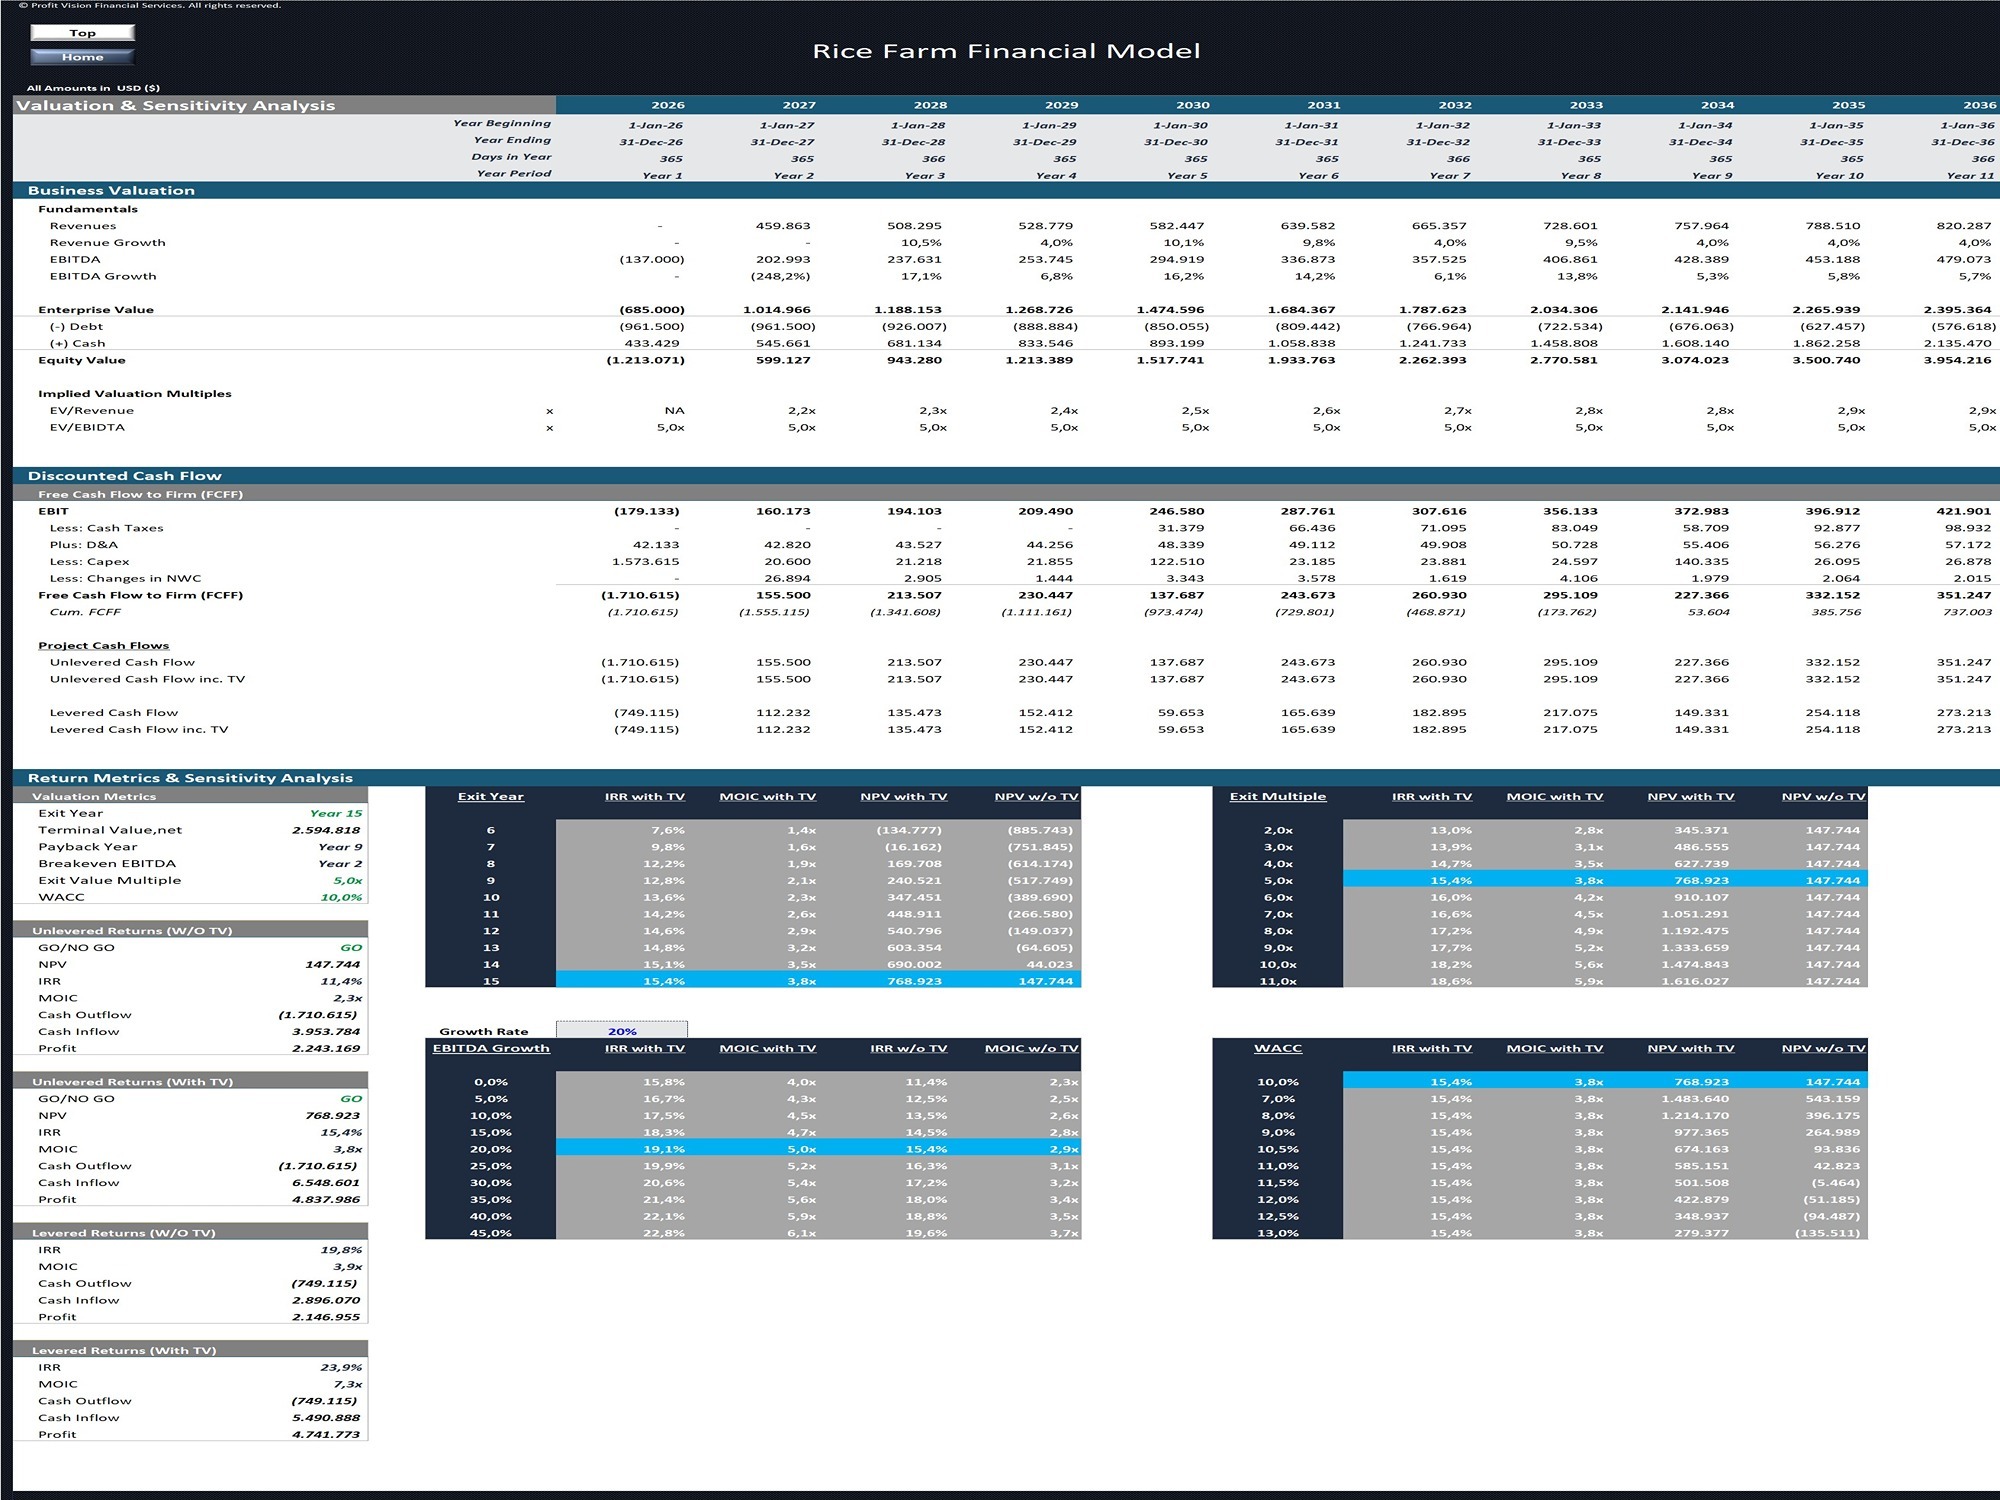Viewport: 2000px width, 1500px height.
Task: Click the Top navigation button
Action: (82, 33)
